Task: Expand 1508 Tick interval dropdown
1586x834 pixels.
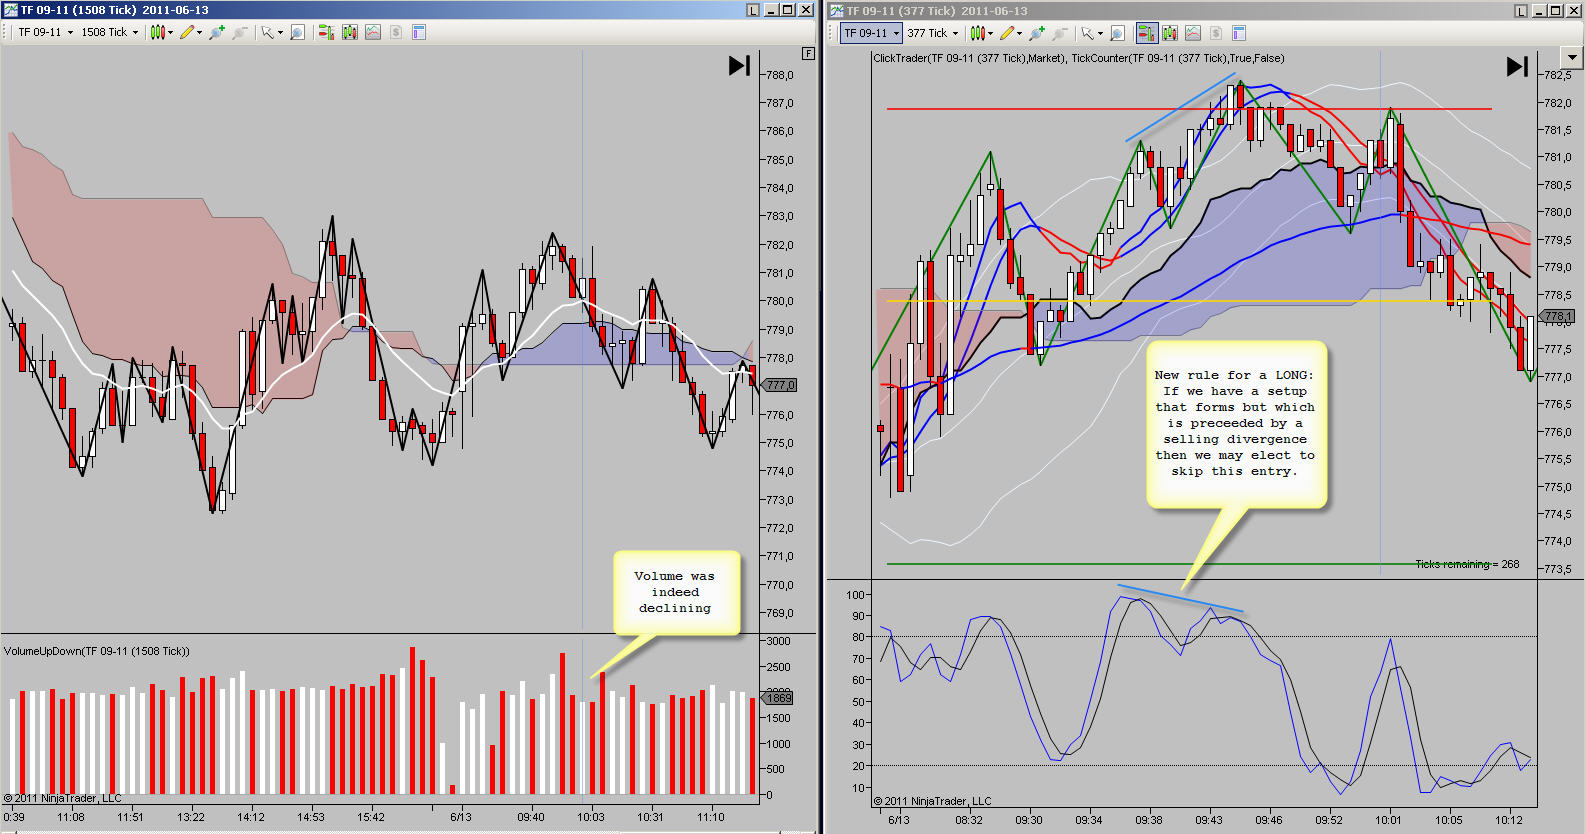Action: coord(135,32)
